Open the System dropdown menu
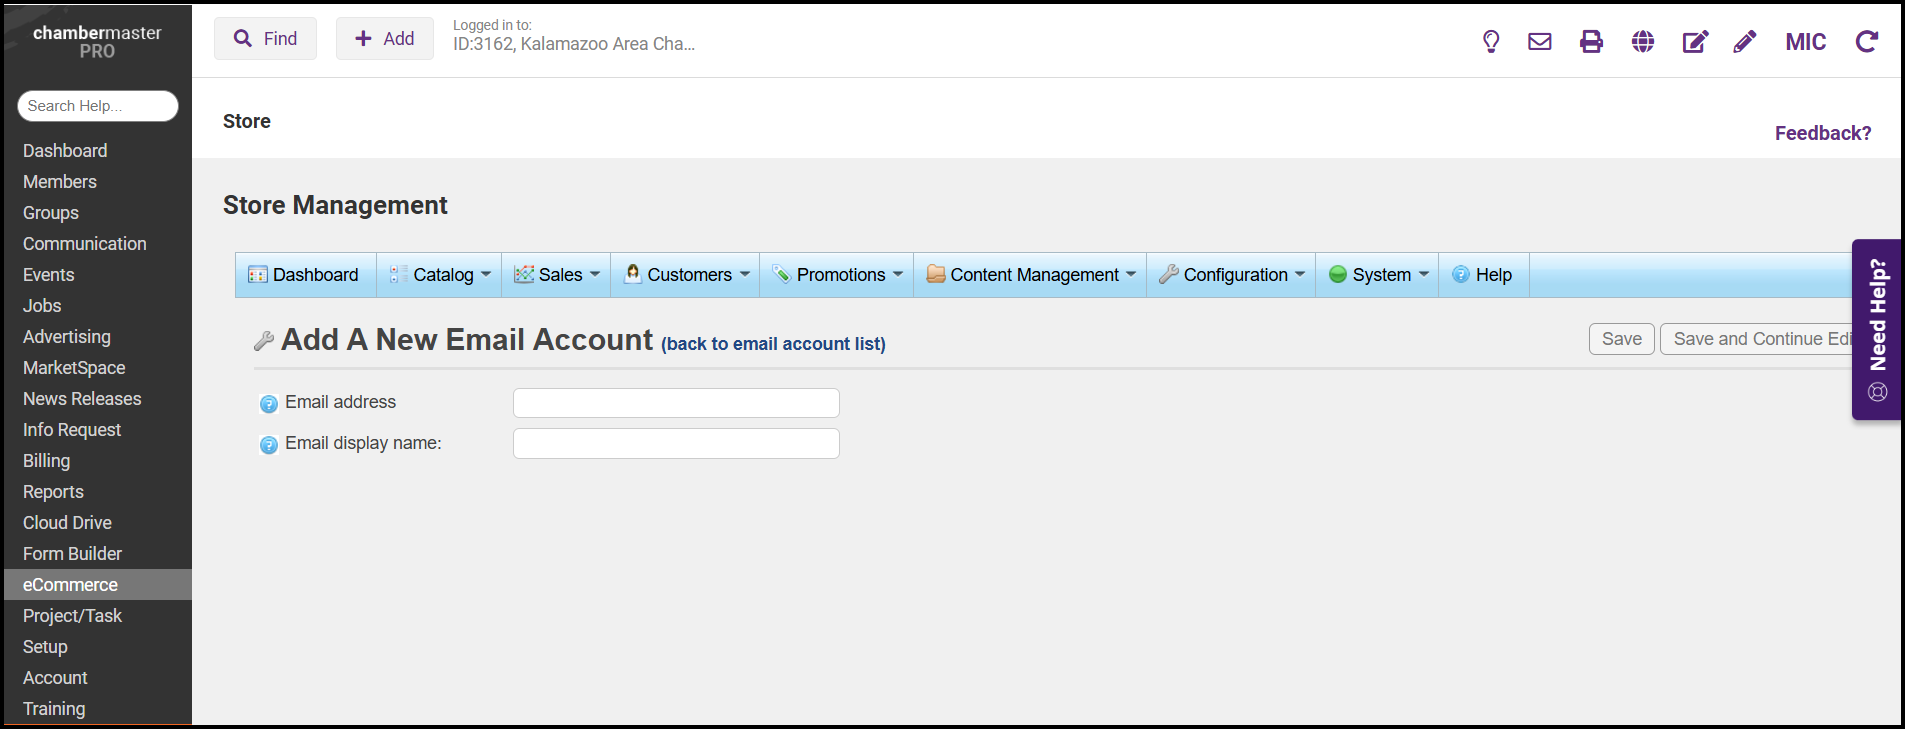This screenshot has width=1905, height=729. pos(1377,275)
